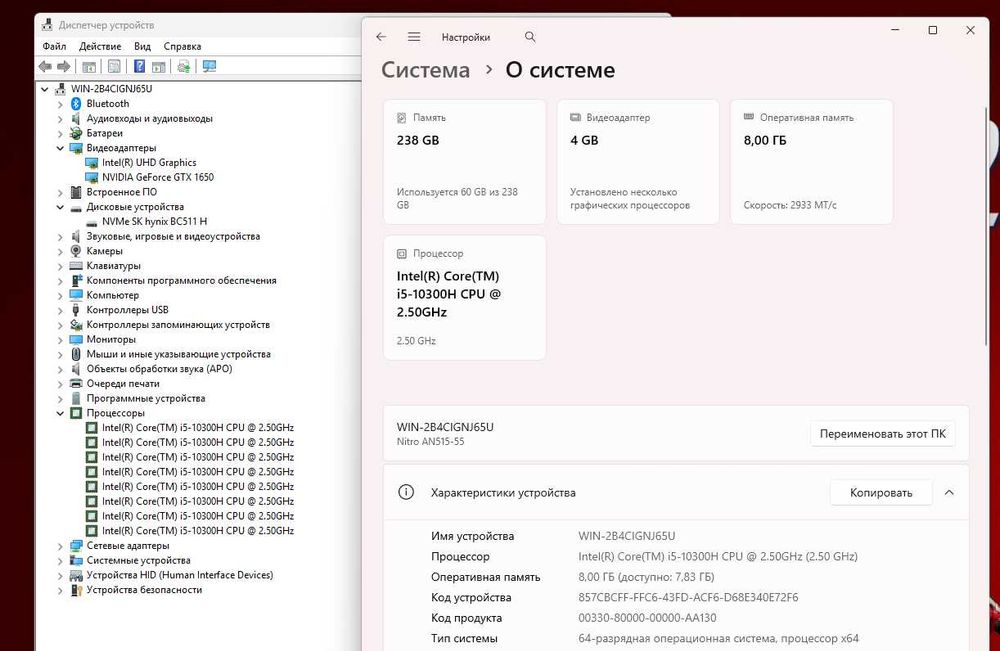The width and height of the screenshot is (1000, 651).
Task: Collapse the Дисковые устройства category
Action: (x=60, y=207)
